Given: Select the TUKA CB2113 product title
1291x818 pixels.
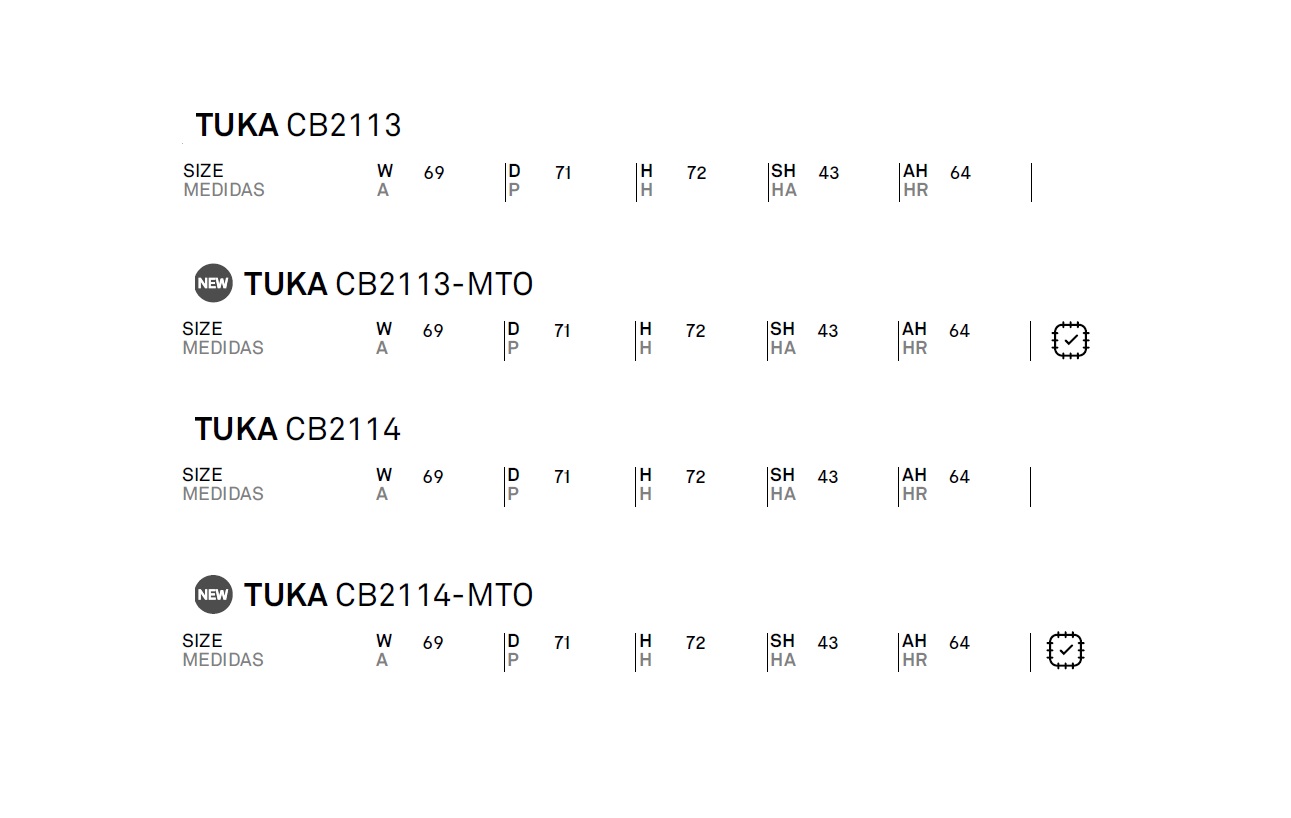Looking at the screenshot, I should (x=298, y=125).
